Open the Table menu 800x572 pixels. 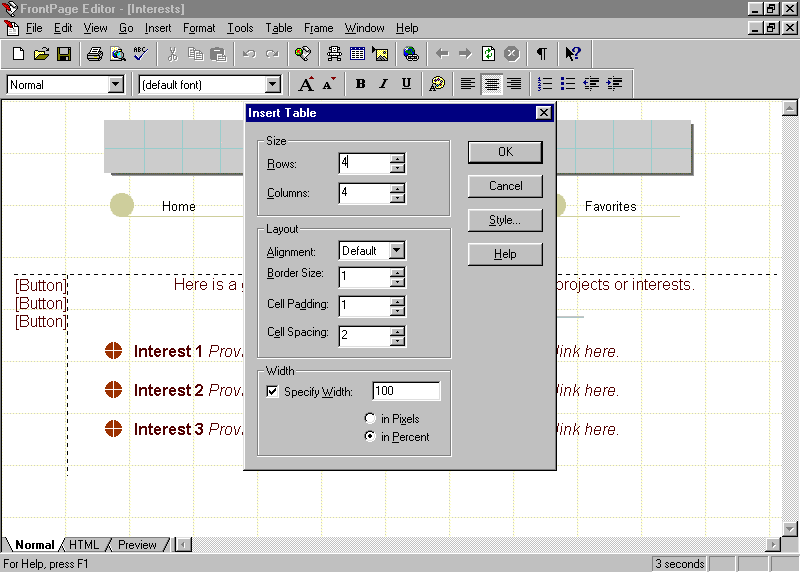pos(279,28)
